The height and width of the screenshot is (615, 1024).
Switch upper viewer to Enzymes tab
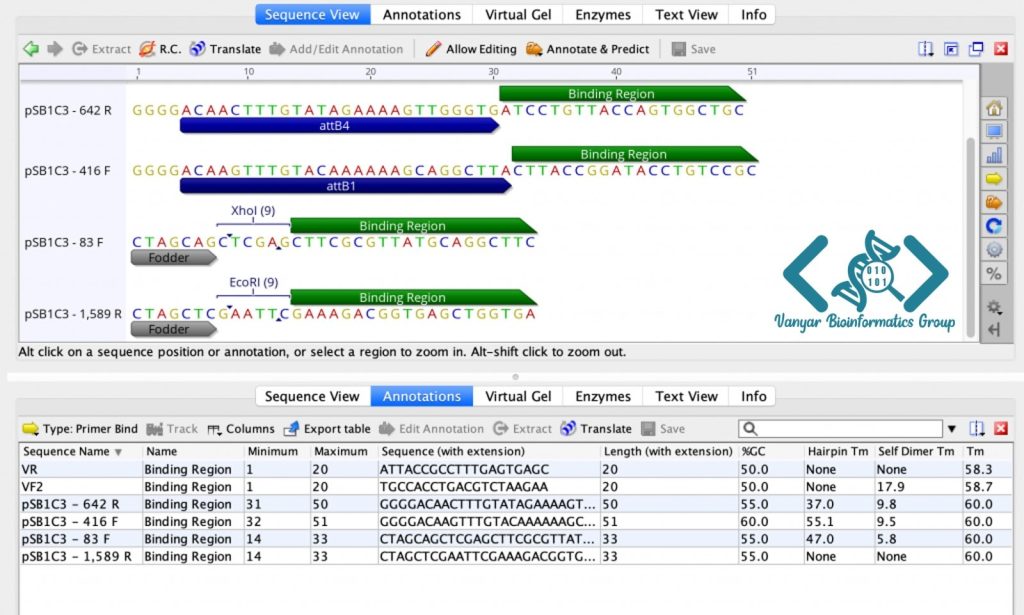point(603,14)
